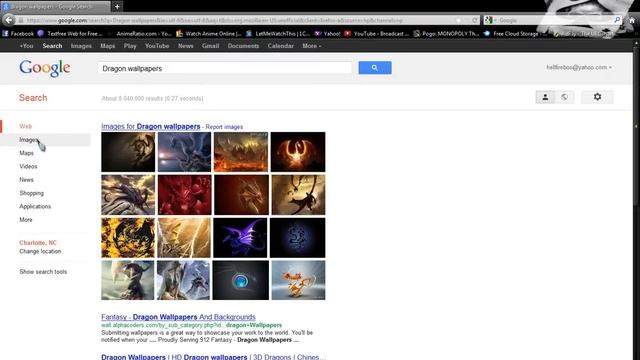Screen dimensions: 640x360
Task: Open Fantasy - Dragon Wallpapers And Backgrounds result
Action: [x=178, y=317]
